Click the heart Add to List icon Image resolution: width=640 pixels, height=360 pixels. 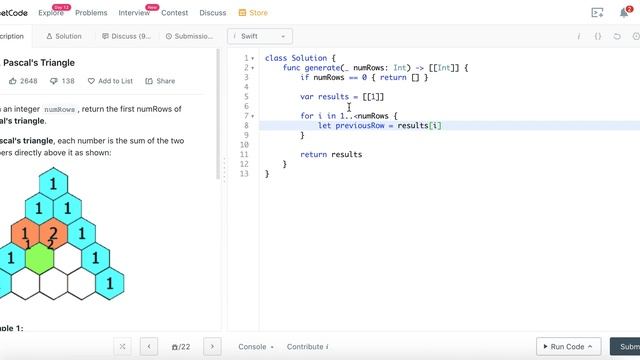91,81
